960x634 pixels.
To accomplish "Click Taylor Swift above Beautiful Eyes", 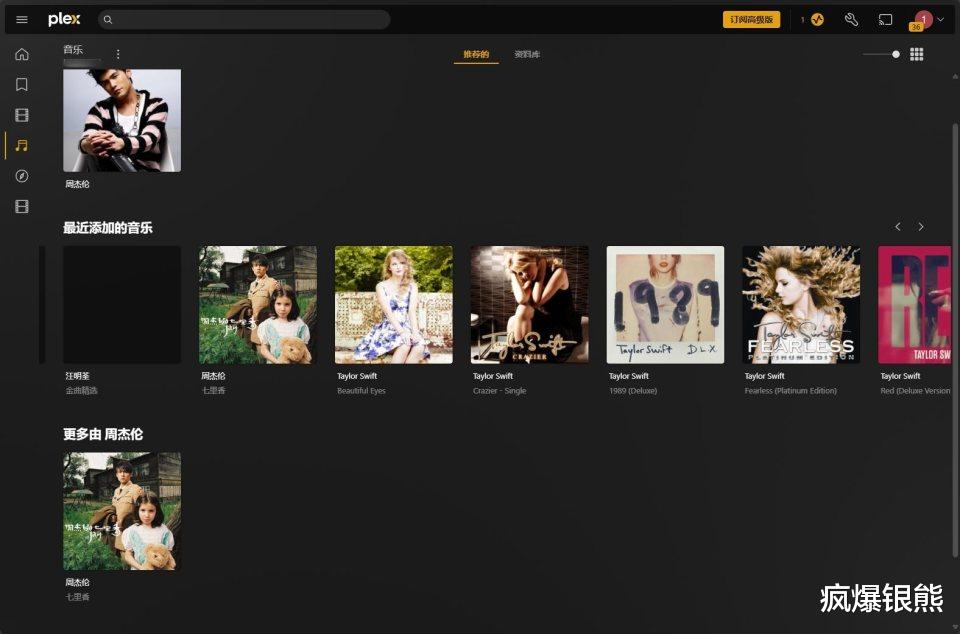I will click(357, 376).
